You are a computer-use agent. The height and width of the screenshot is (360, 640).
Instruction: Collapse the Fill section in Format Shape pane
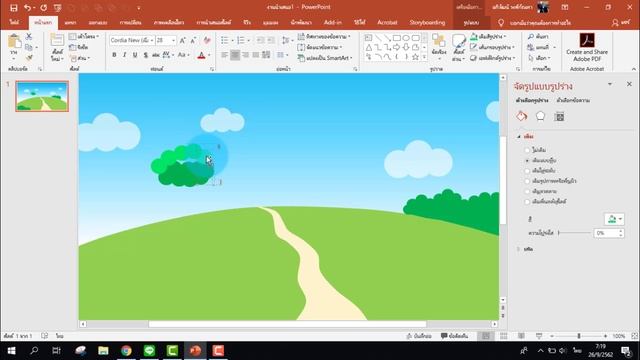[519, 137]
